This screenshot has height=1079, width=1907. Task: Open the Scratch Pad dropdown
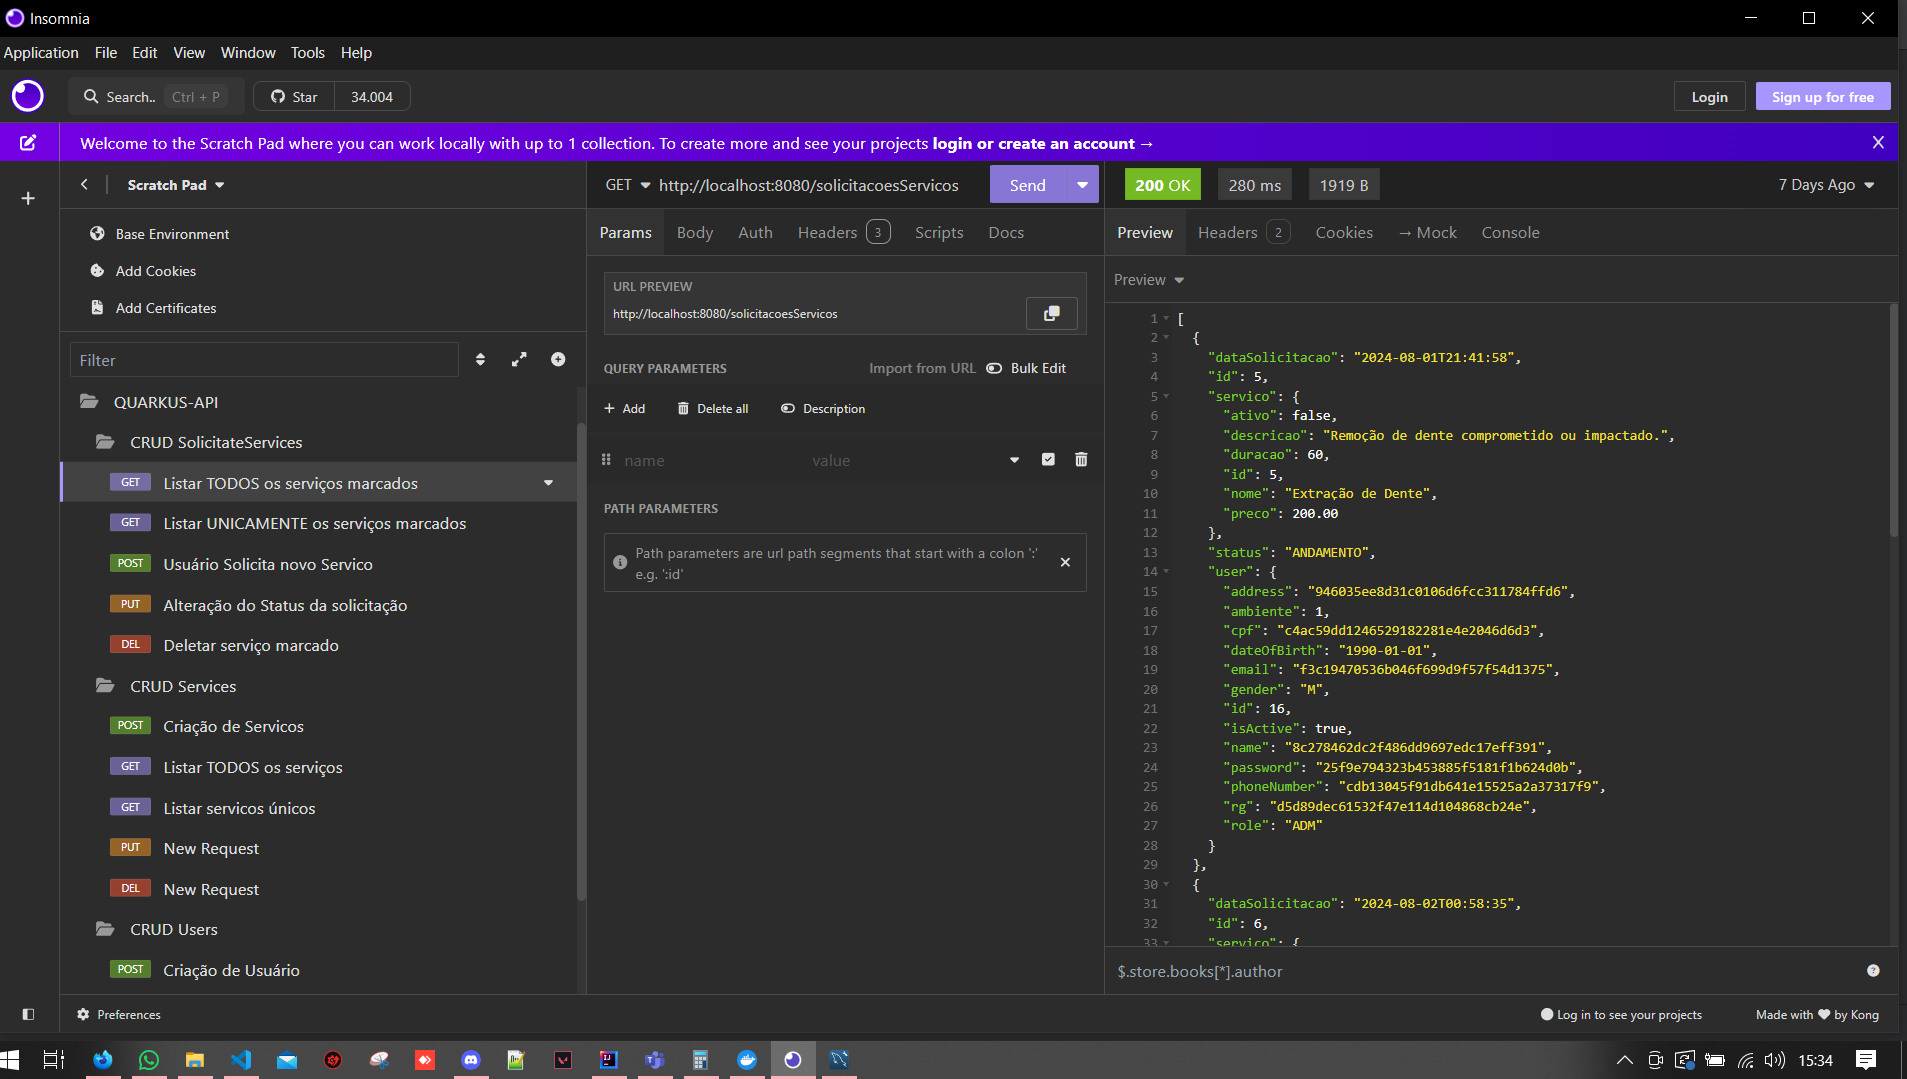tap(176, 185)
